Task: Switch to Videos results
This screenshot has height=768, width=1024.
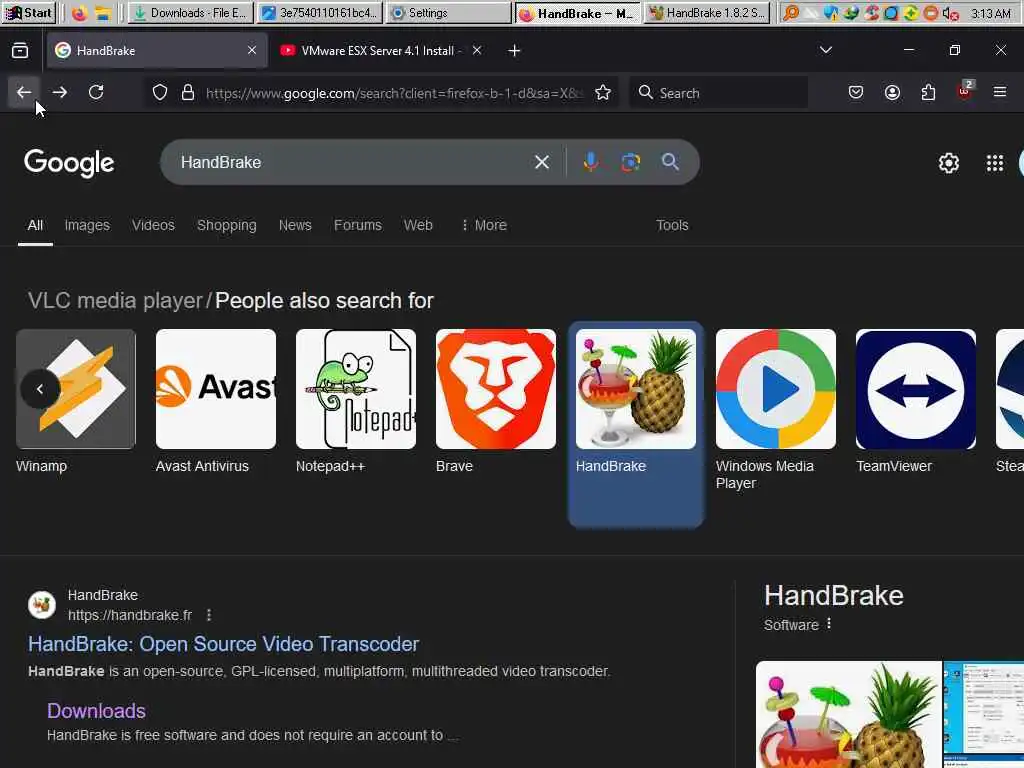Action: coord(153,225)
